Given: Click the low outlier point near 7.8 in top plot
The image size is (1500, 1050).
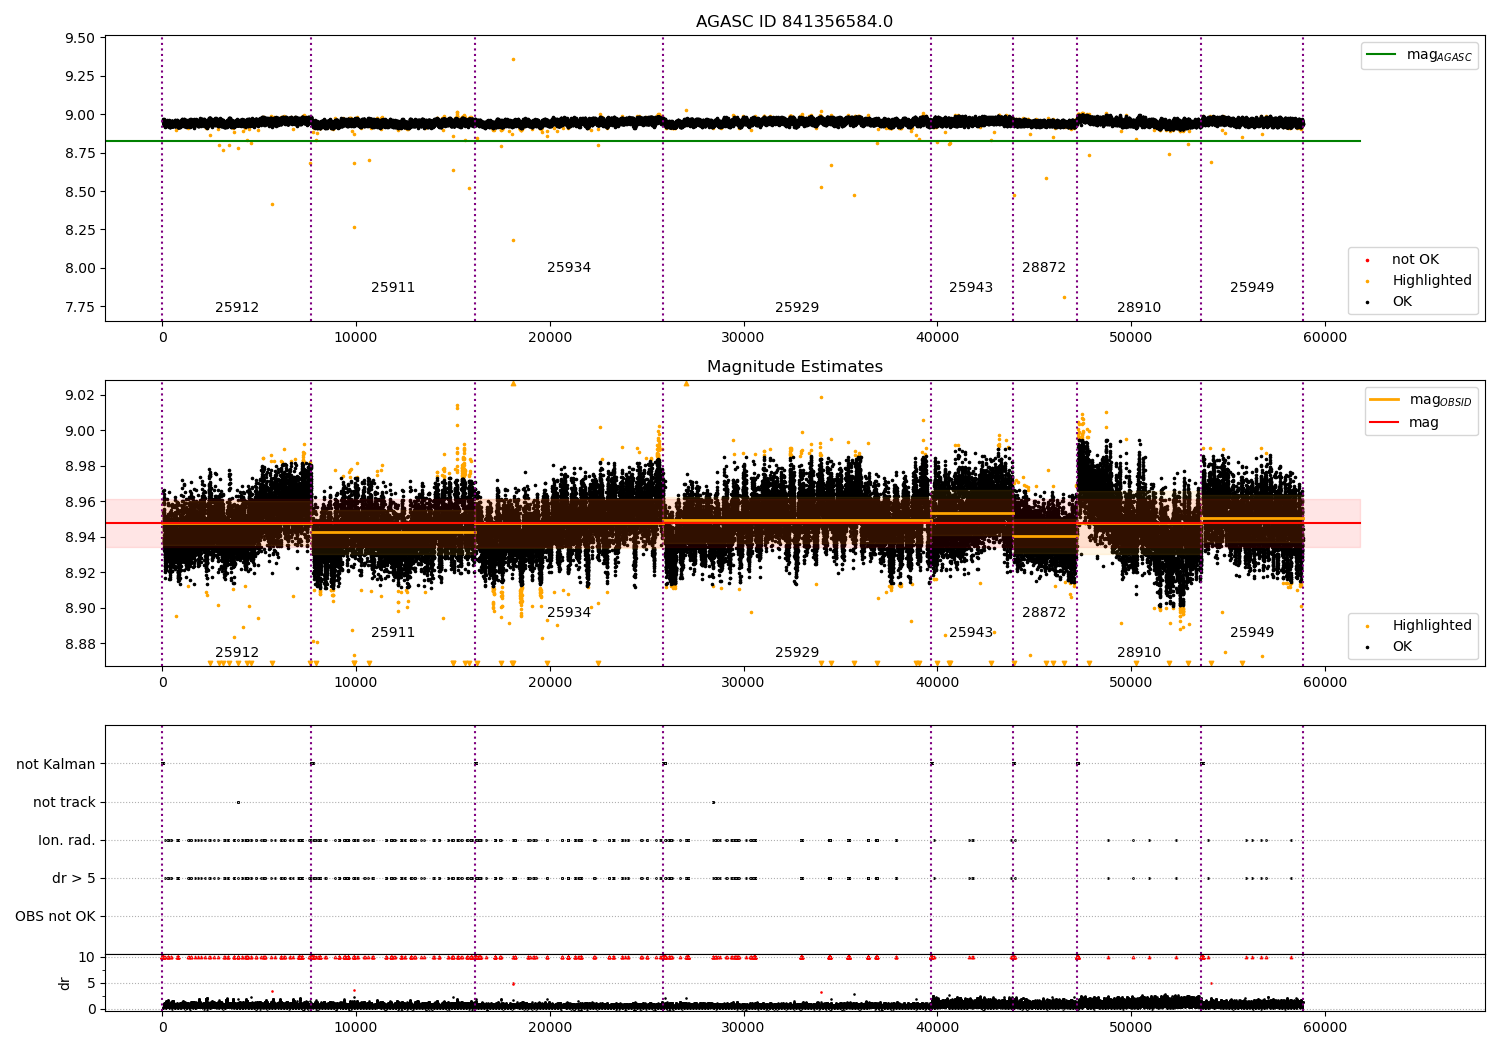Looking at the screenshot, I should tap(1064, 297).
